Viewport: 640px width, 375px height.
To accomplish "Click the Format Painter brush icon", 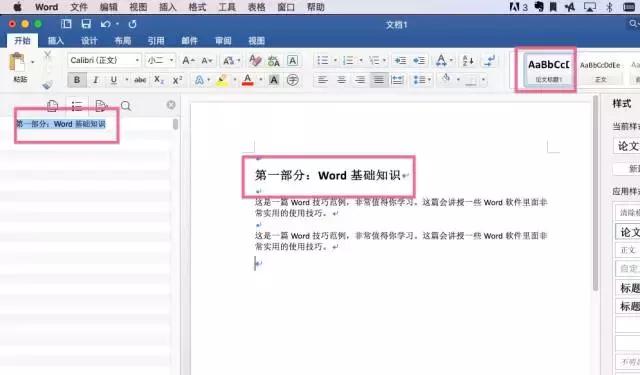I will coord(47,84).
